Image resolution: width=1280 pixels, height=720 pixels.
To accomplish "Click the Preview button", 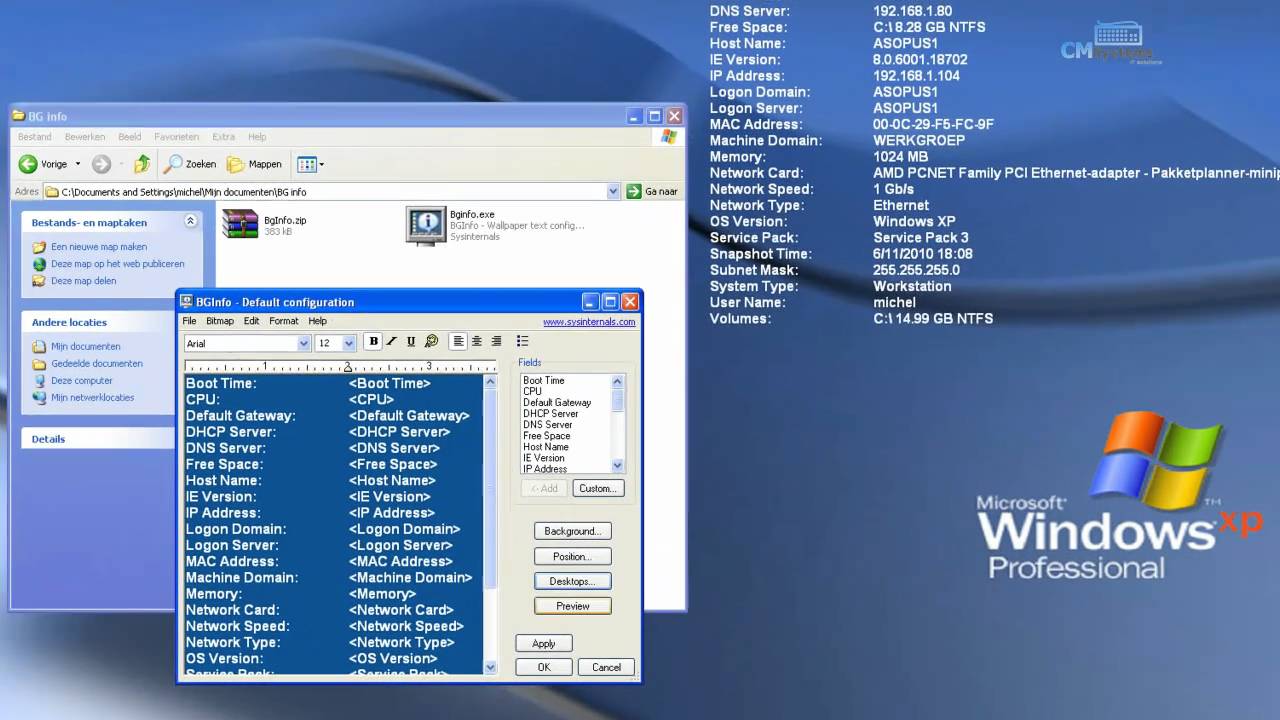I will tap(572, 606).
